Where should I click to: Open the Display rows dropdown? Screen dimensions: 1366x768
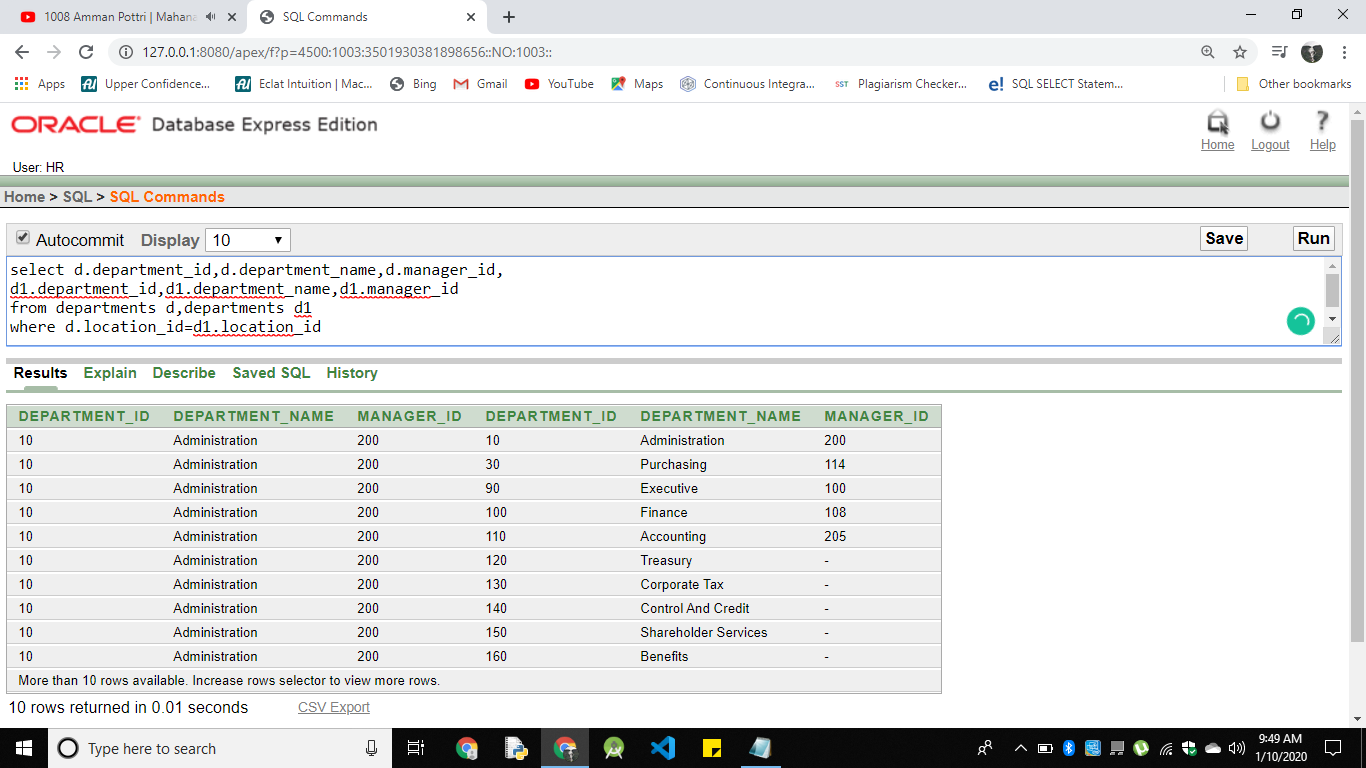248,240
